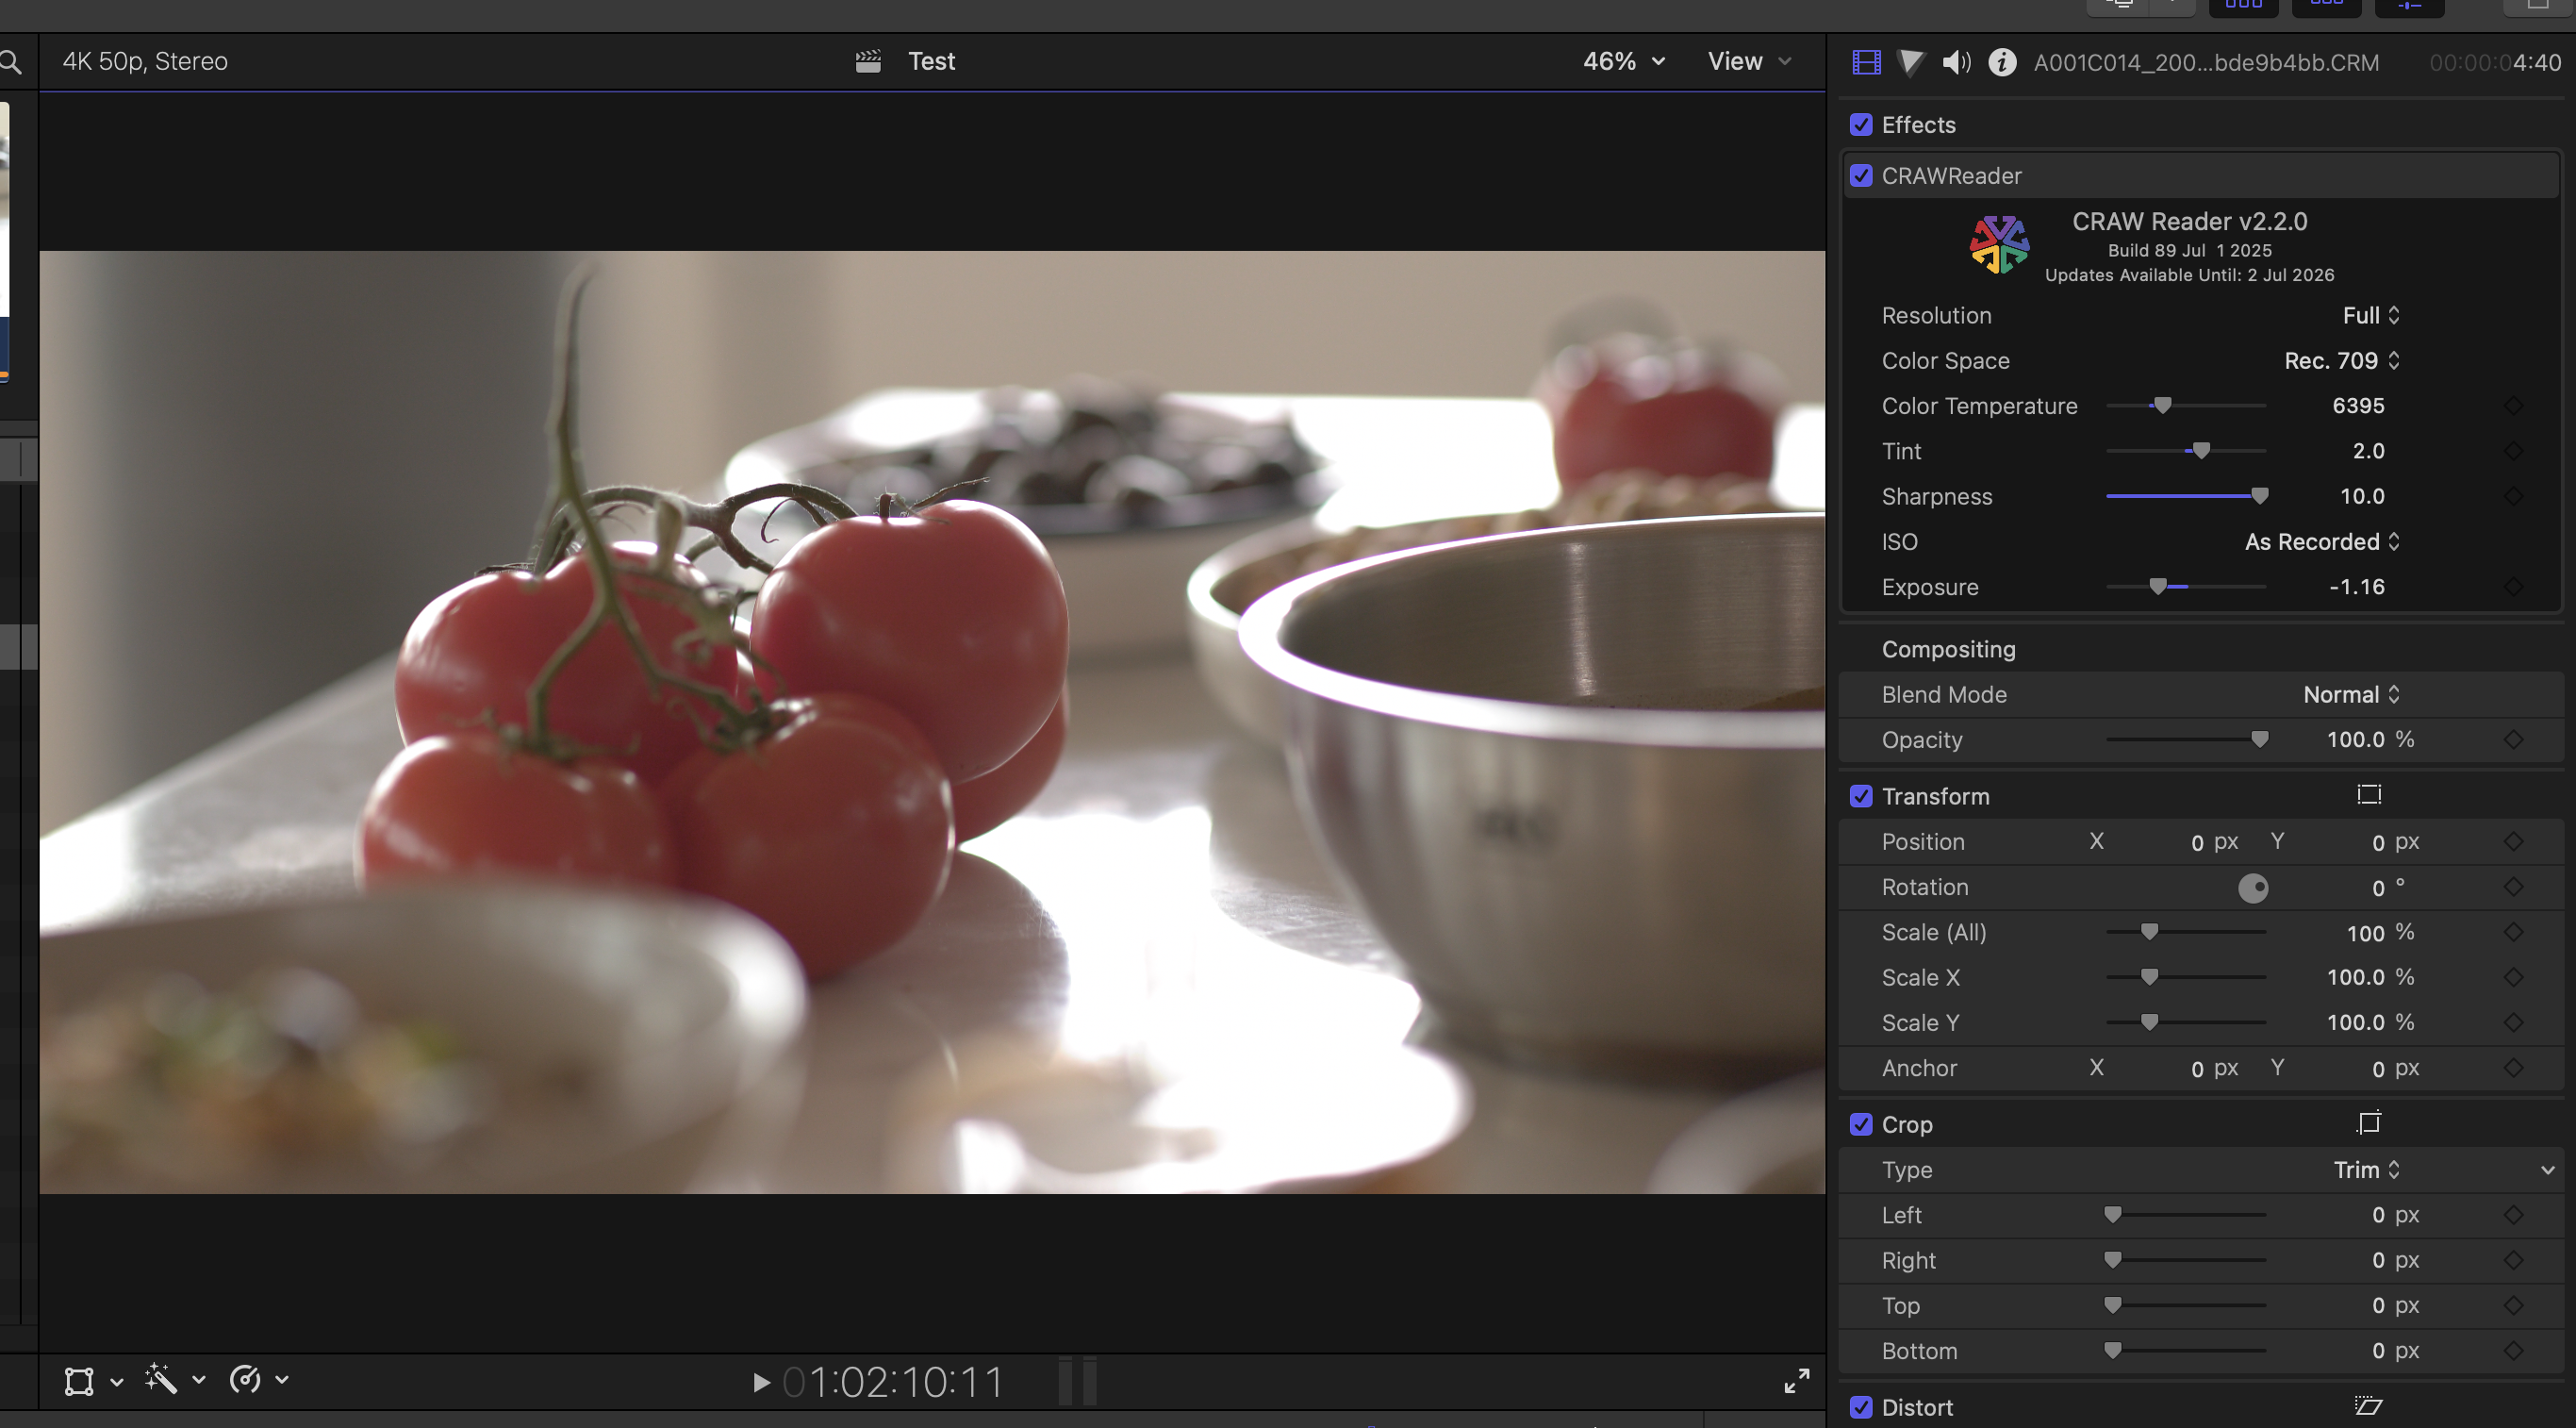This screenshot has height=1428, width=2576.
Task: Open the Audio inspector speaker icon
Action: click(x=1956, y=62)
